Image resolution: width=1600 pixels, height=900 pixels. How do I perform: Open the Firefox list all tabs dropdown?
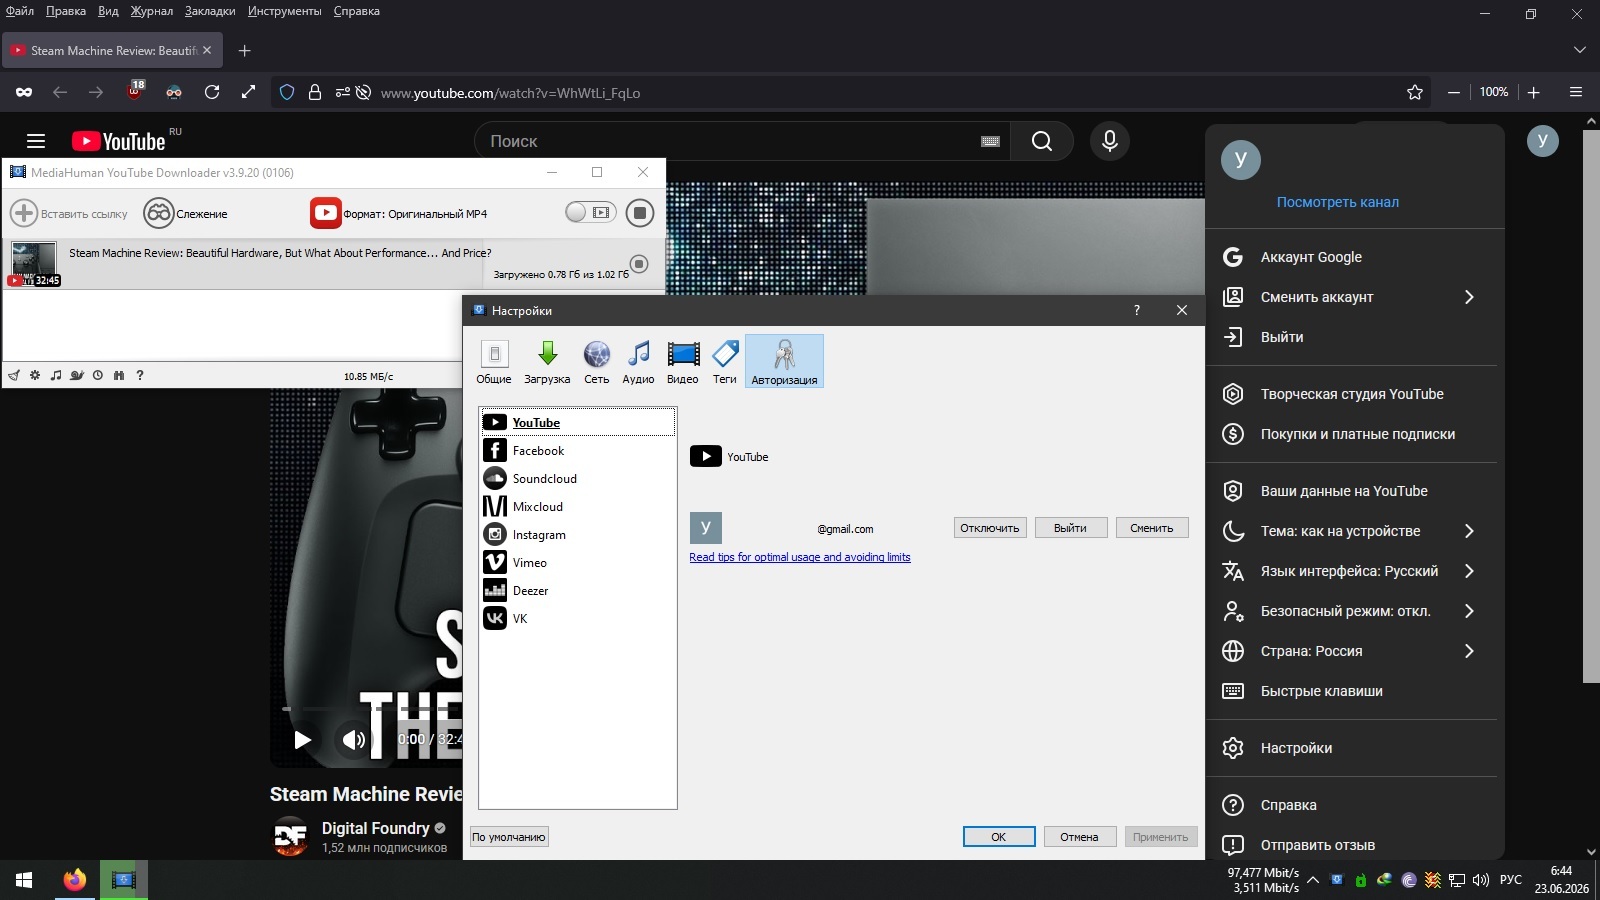click(x=1580, y=50)
